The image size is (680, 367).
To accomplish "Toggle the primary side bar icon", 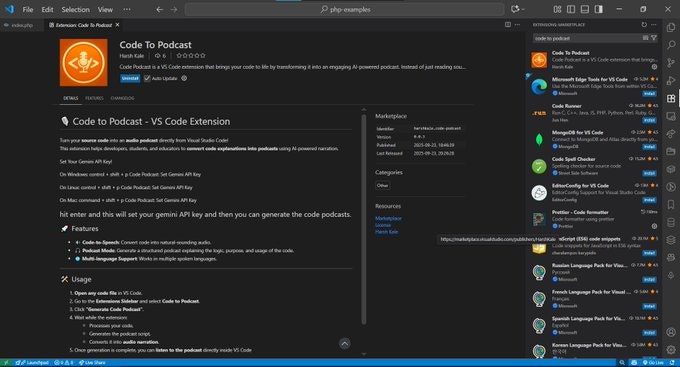I will point(571,9).
